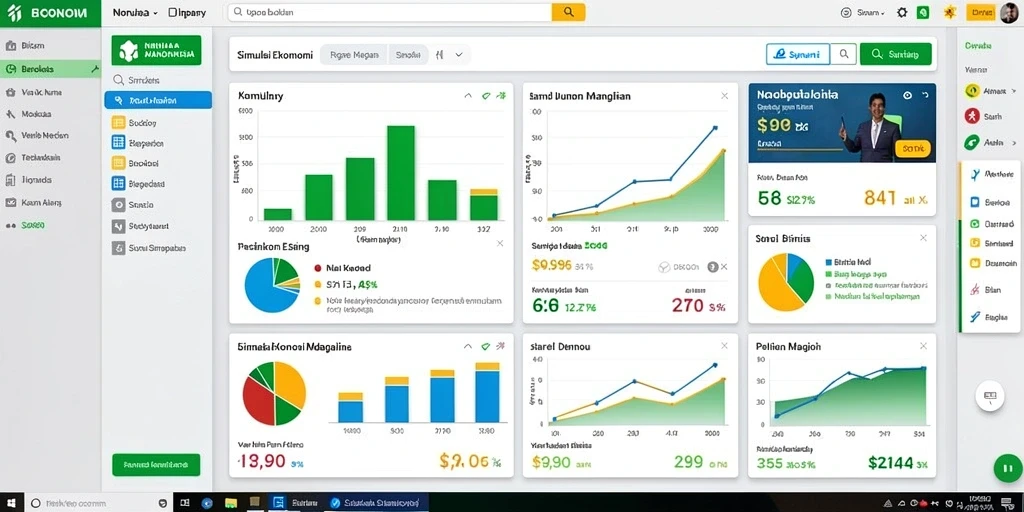Collapse the Komulnry card with its chevron

coord(468,96)
